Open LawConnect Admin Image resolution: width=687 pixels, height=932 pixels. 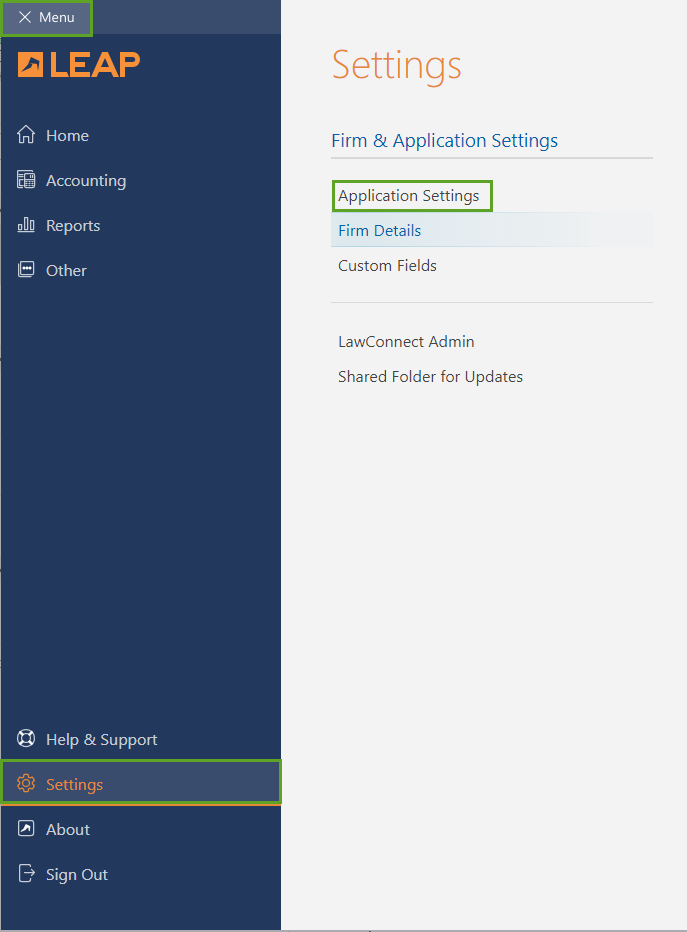click(406, 342)
